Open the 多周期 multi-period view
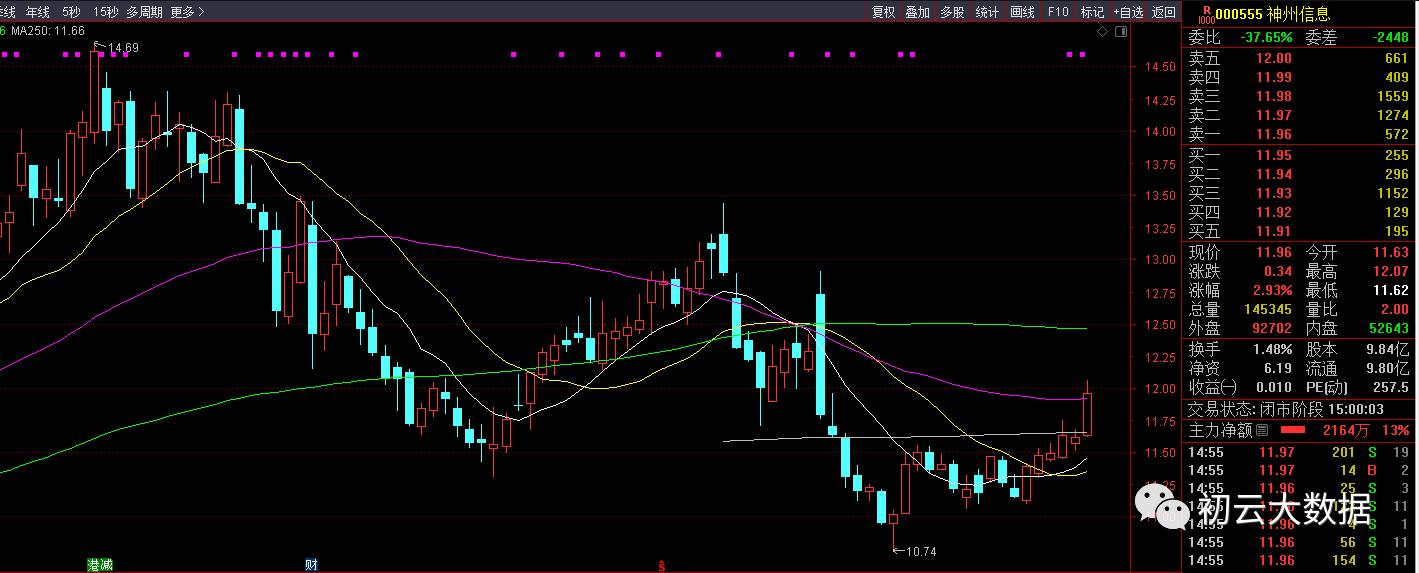The height and width of the screenshot is (573, 1419). tap(144, 12)
